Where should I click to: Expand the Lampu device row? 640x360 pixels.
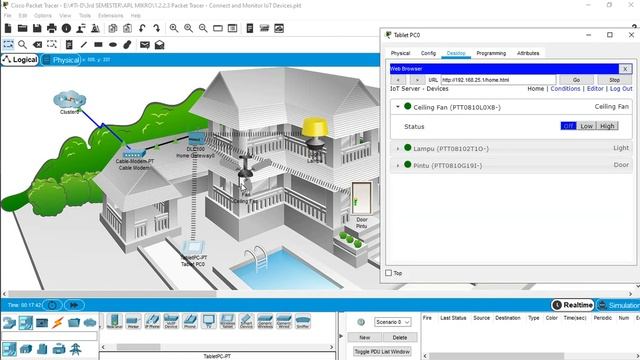point(398,149)
